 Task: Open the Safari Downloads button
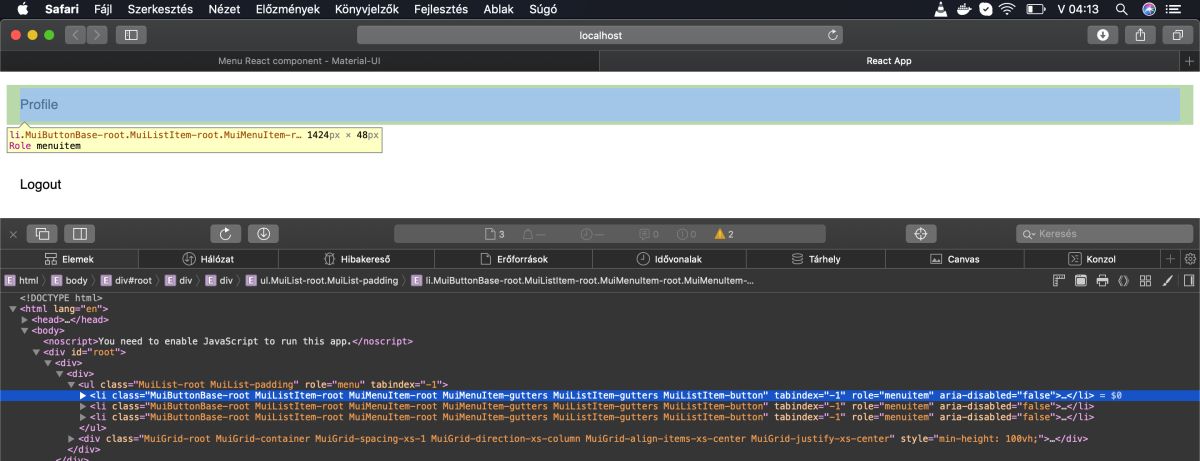click(1103, 35)
